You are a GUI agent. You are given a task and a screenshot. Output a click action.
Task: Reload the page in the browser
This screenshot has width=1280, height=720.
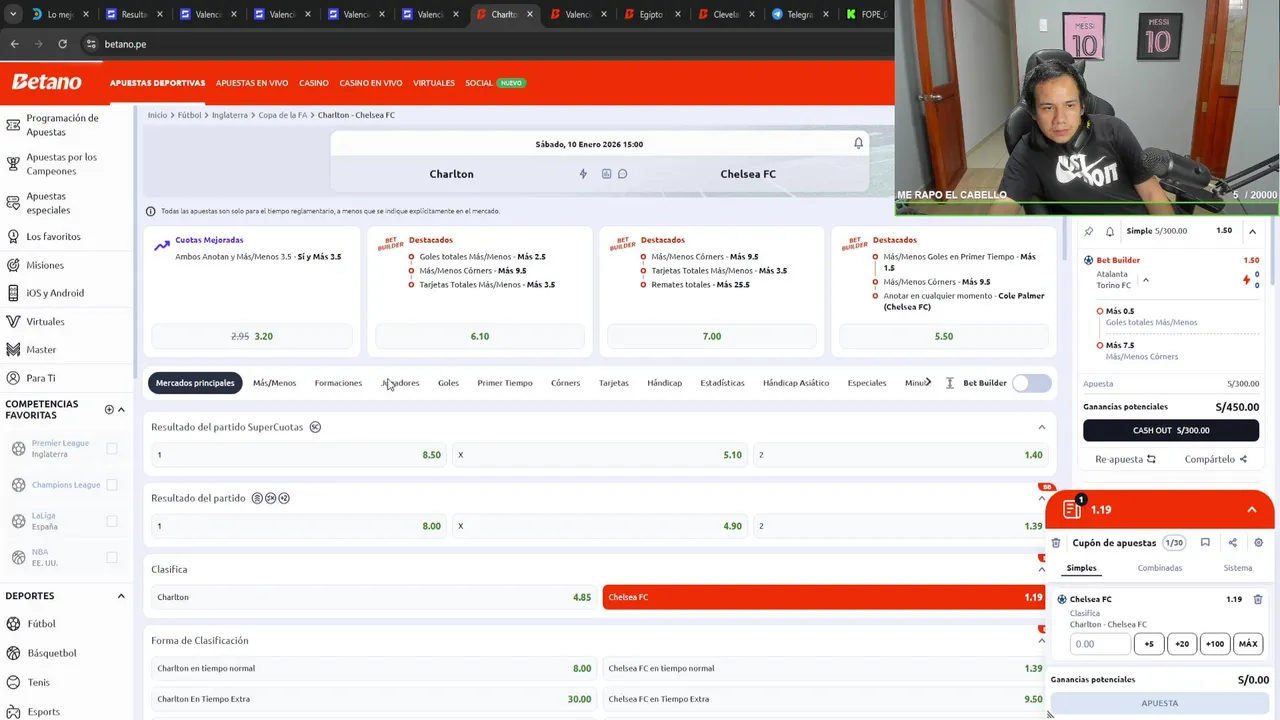pyautogui.click(x=62, y=44)
